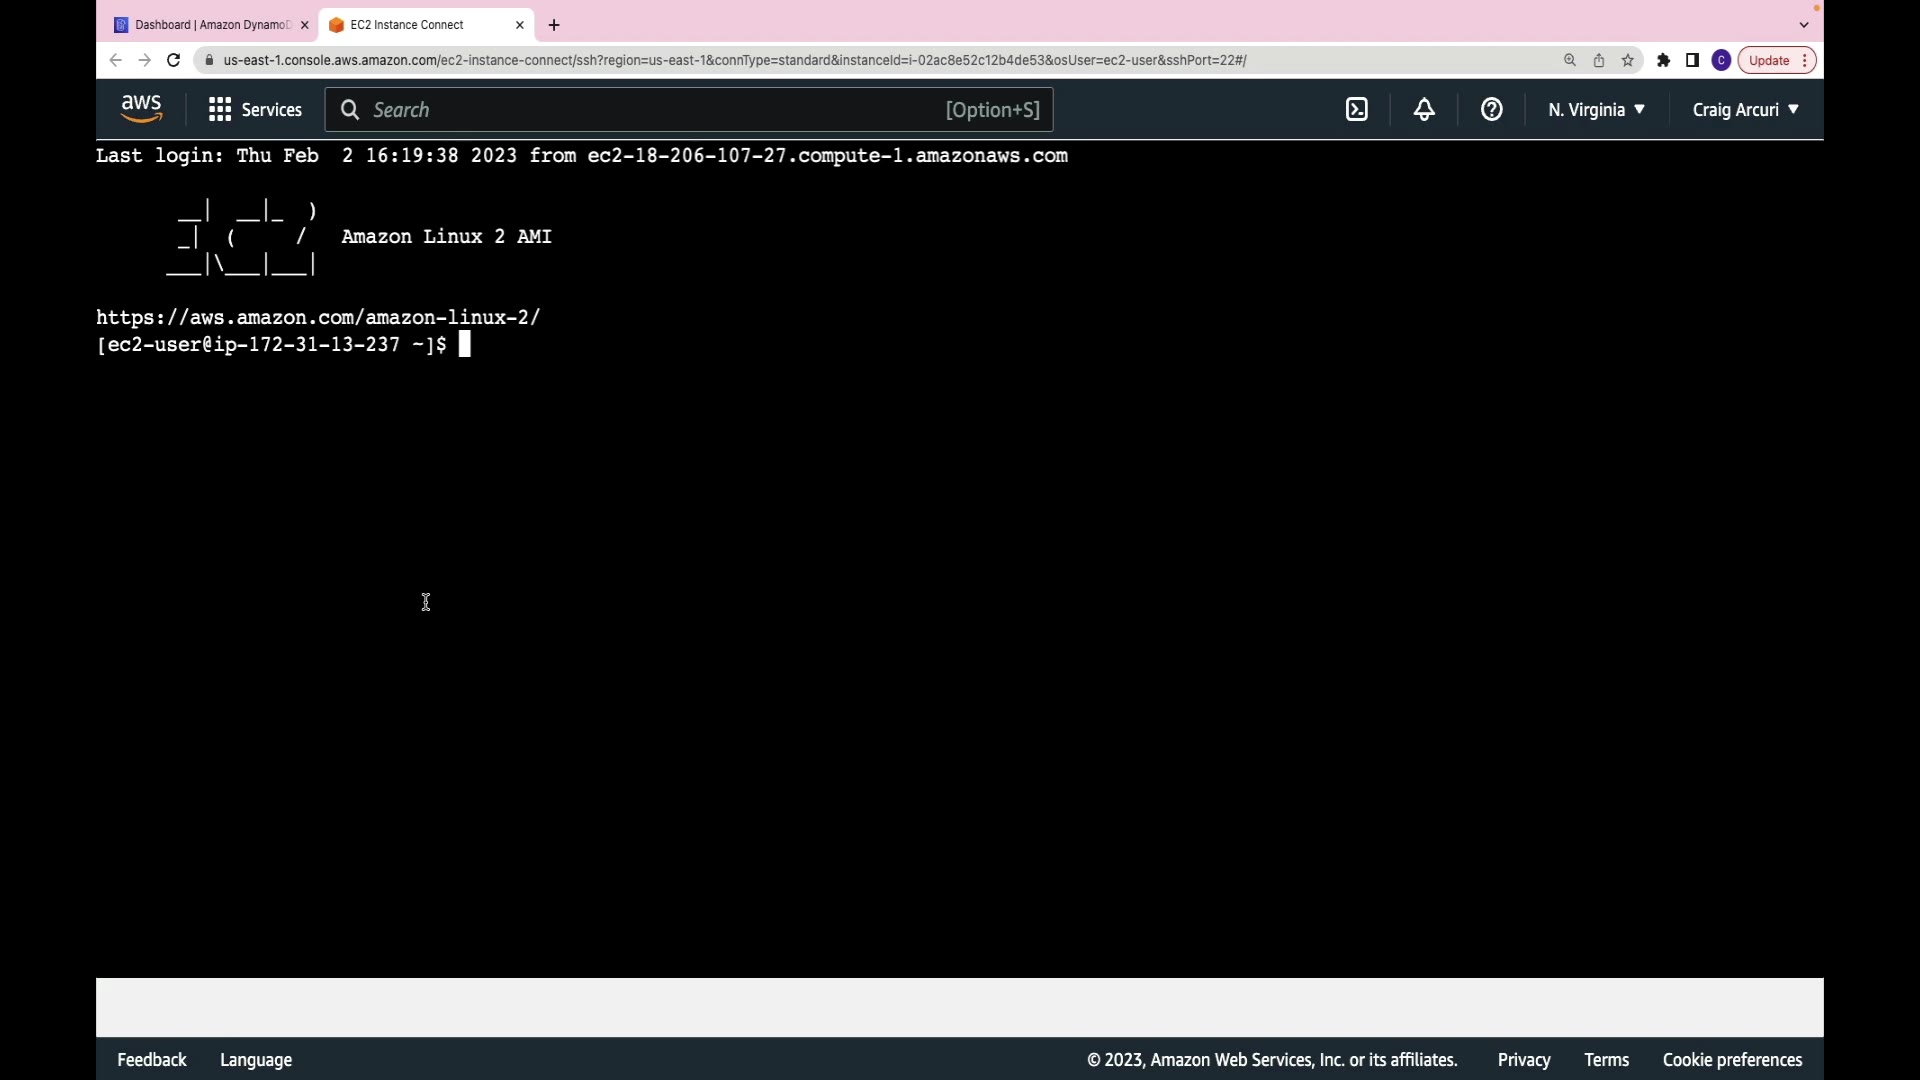Click the AWS logo home icon
The height and width of the screenshot is (1080, 1920).
141,109
